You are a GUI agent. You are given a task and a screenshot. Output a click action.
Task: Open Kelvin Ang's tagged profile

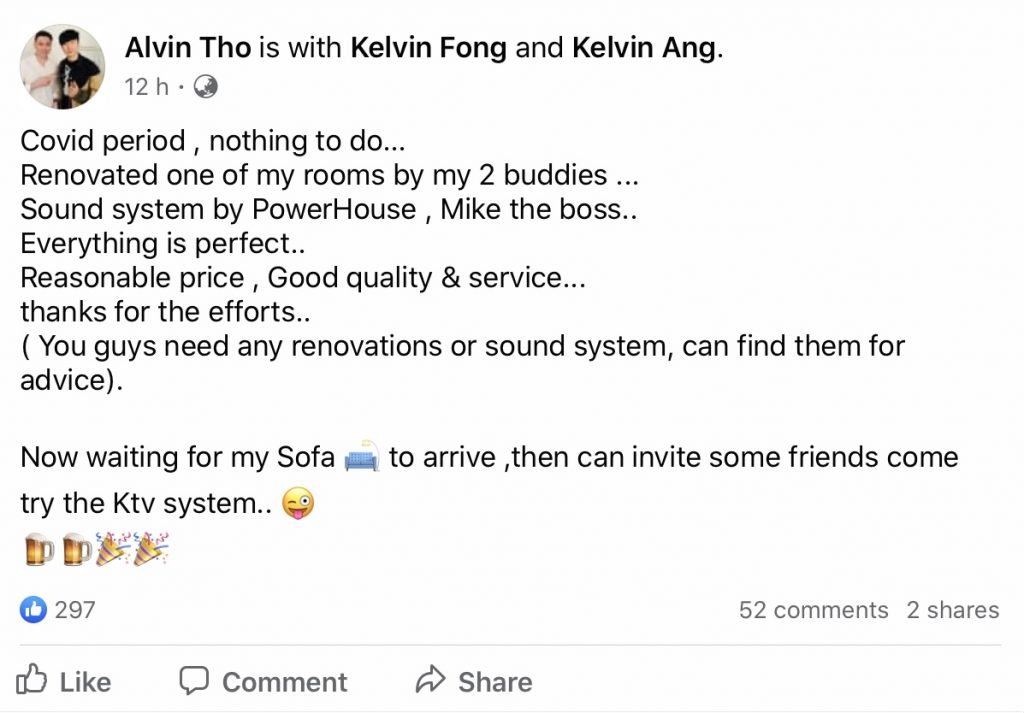(644, 48)
